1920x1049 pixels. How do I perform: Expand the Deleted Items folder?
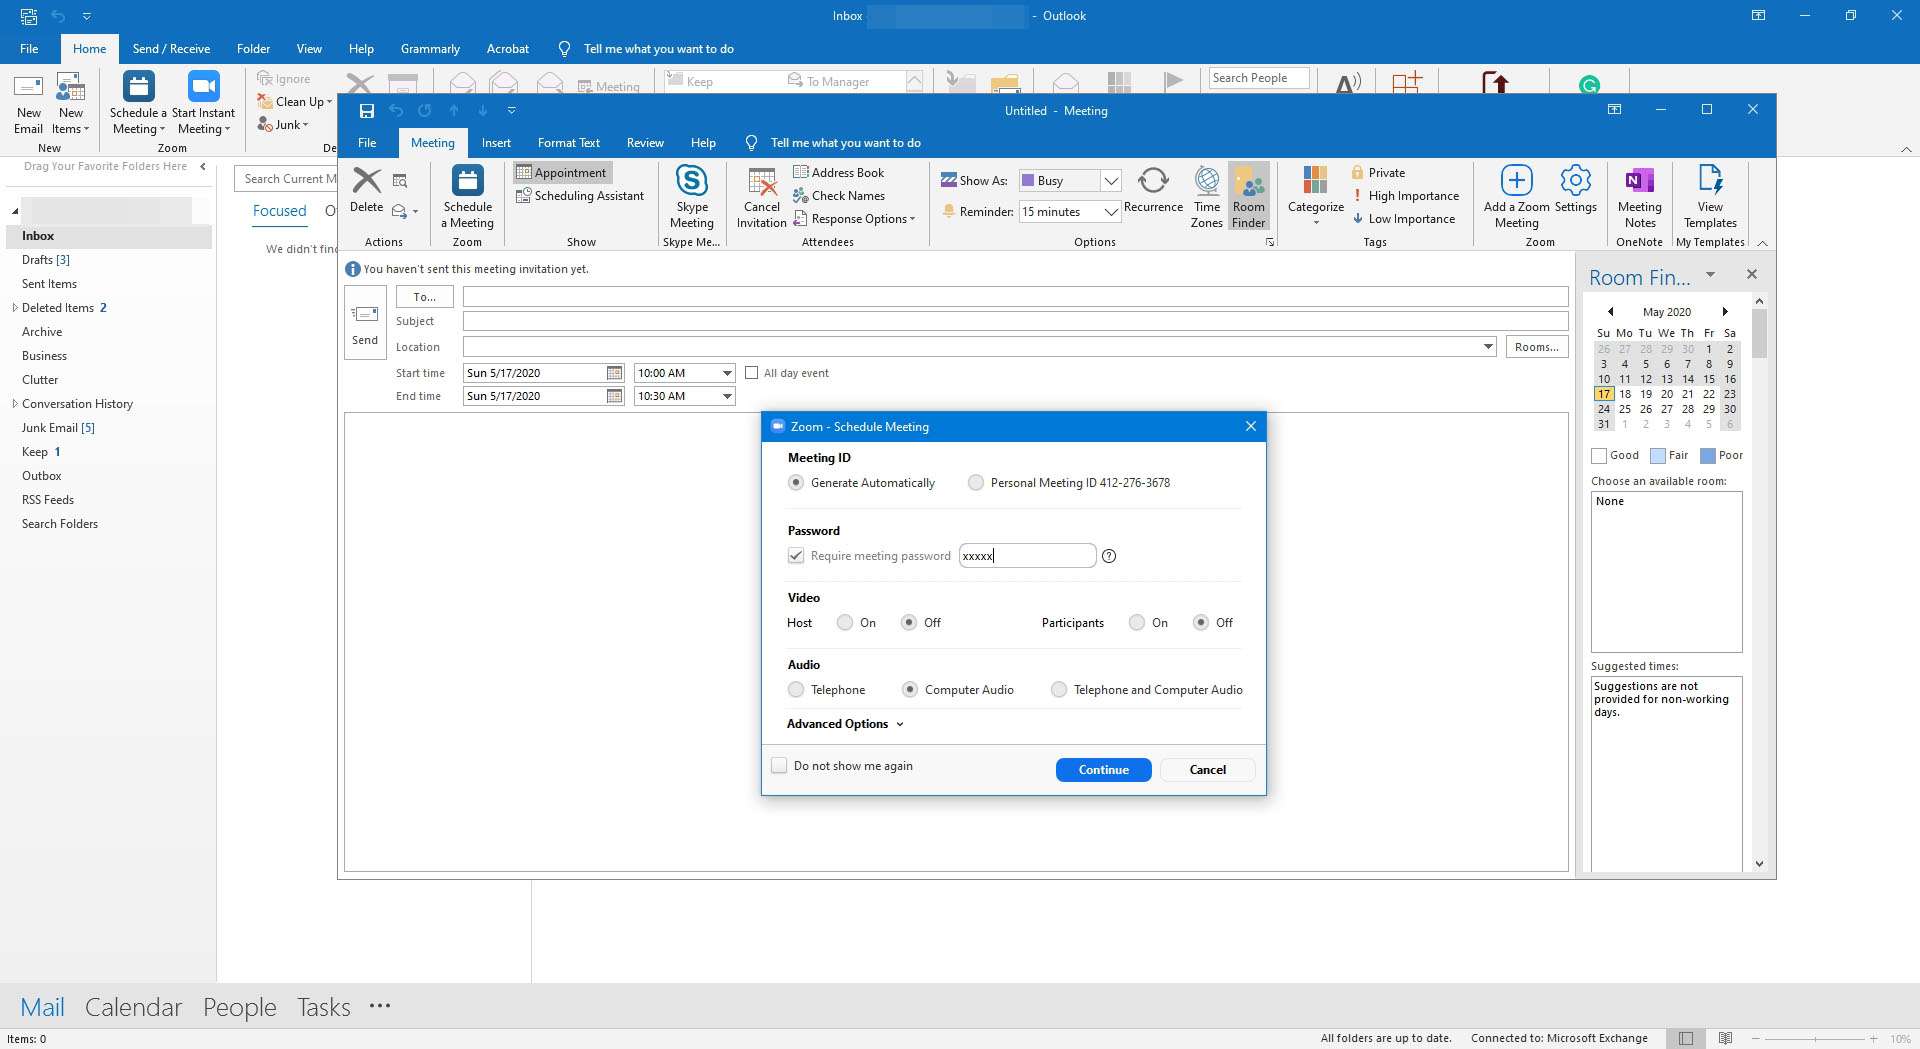click(14, 307)
